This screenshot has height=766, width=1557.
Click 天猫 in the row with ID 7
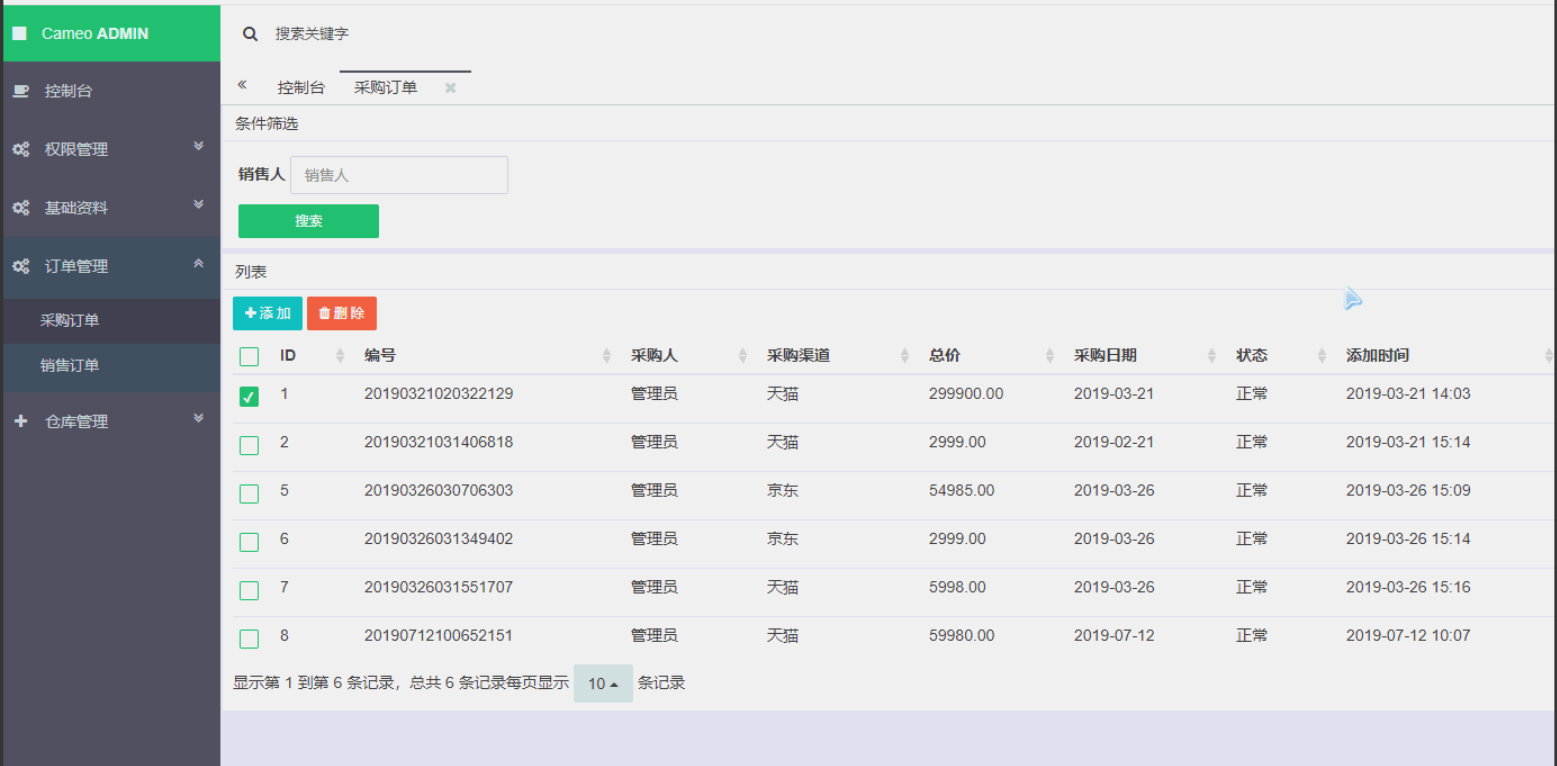783,587
